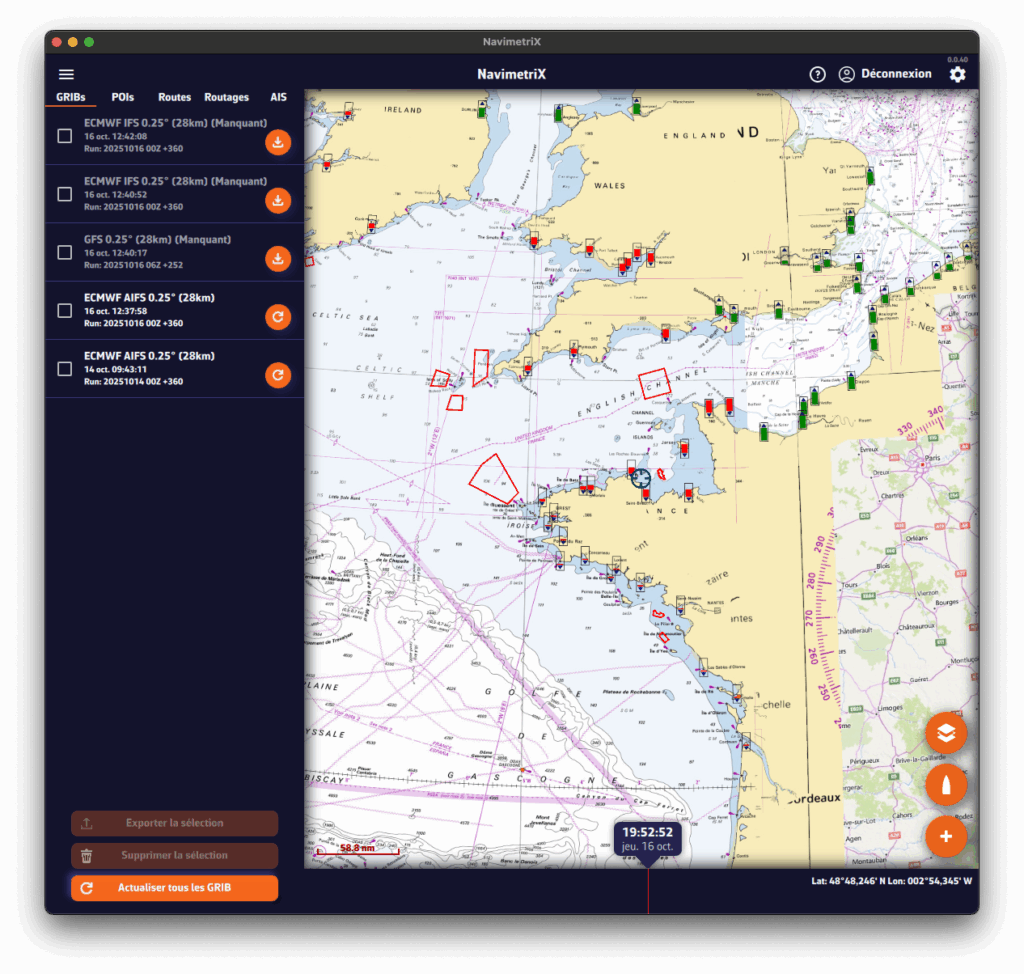This screenshot has width=1024, height=974.
Task: Open settings gear icon
Action: coord(957,74)
